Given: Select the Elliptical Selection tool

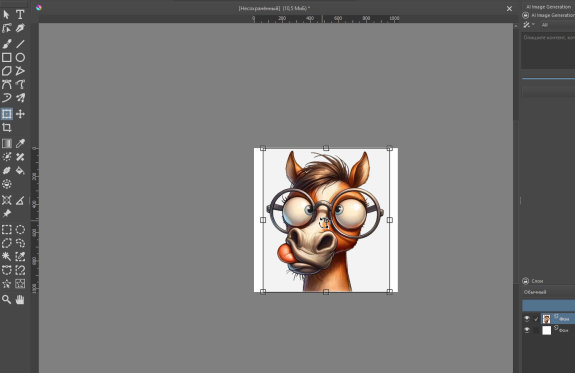Looking at the screenshot, I should [20, 230].
